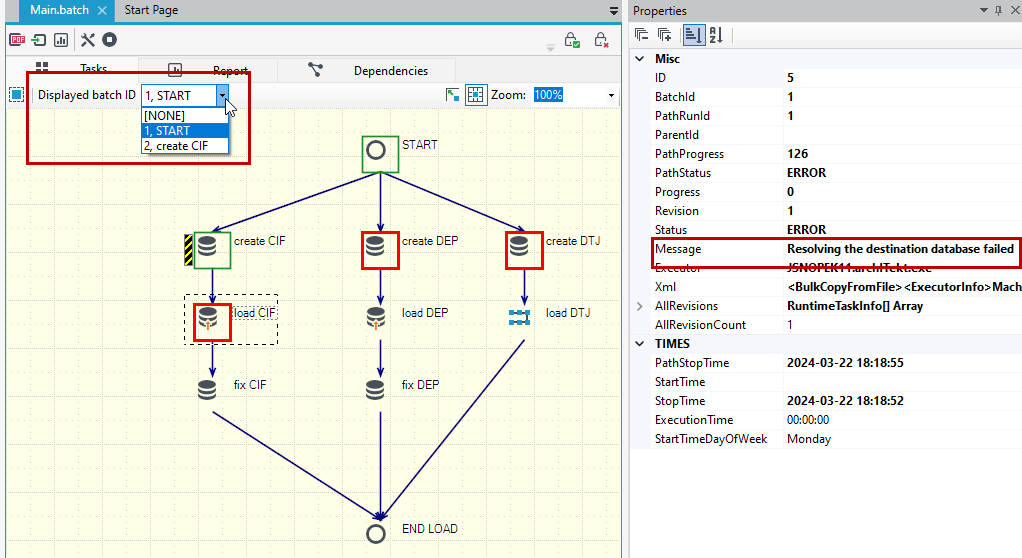Click the striped status marker beside create CIF
The width and height of the screenshot is (1022, 558).
(188, 250)
